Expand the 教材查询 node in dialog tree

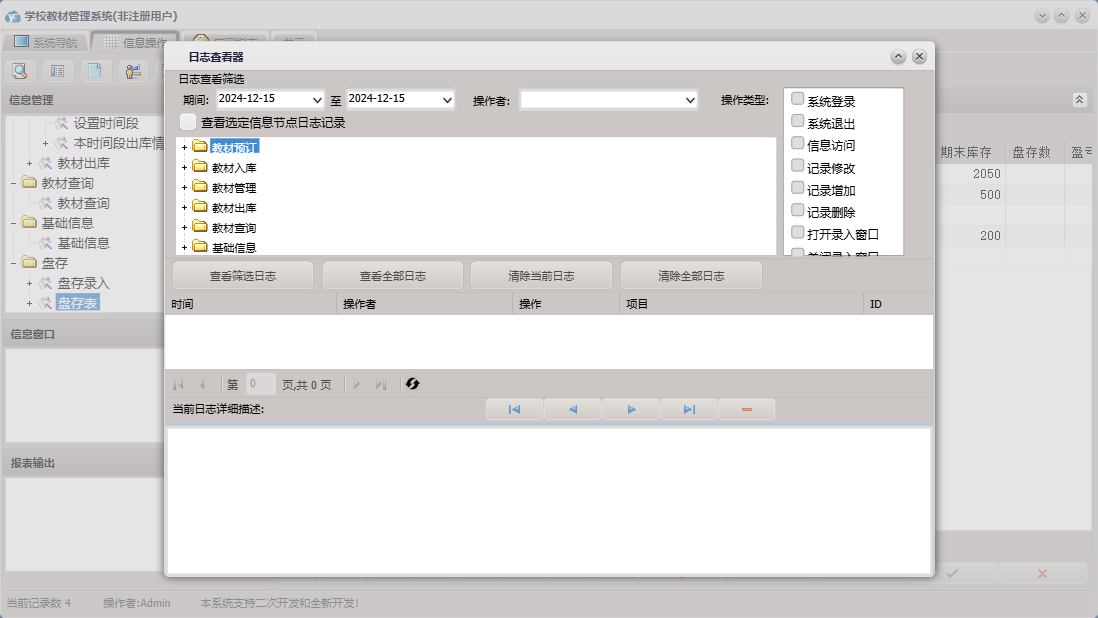pos(184,227)
